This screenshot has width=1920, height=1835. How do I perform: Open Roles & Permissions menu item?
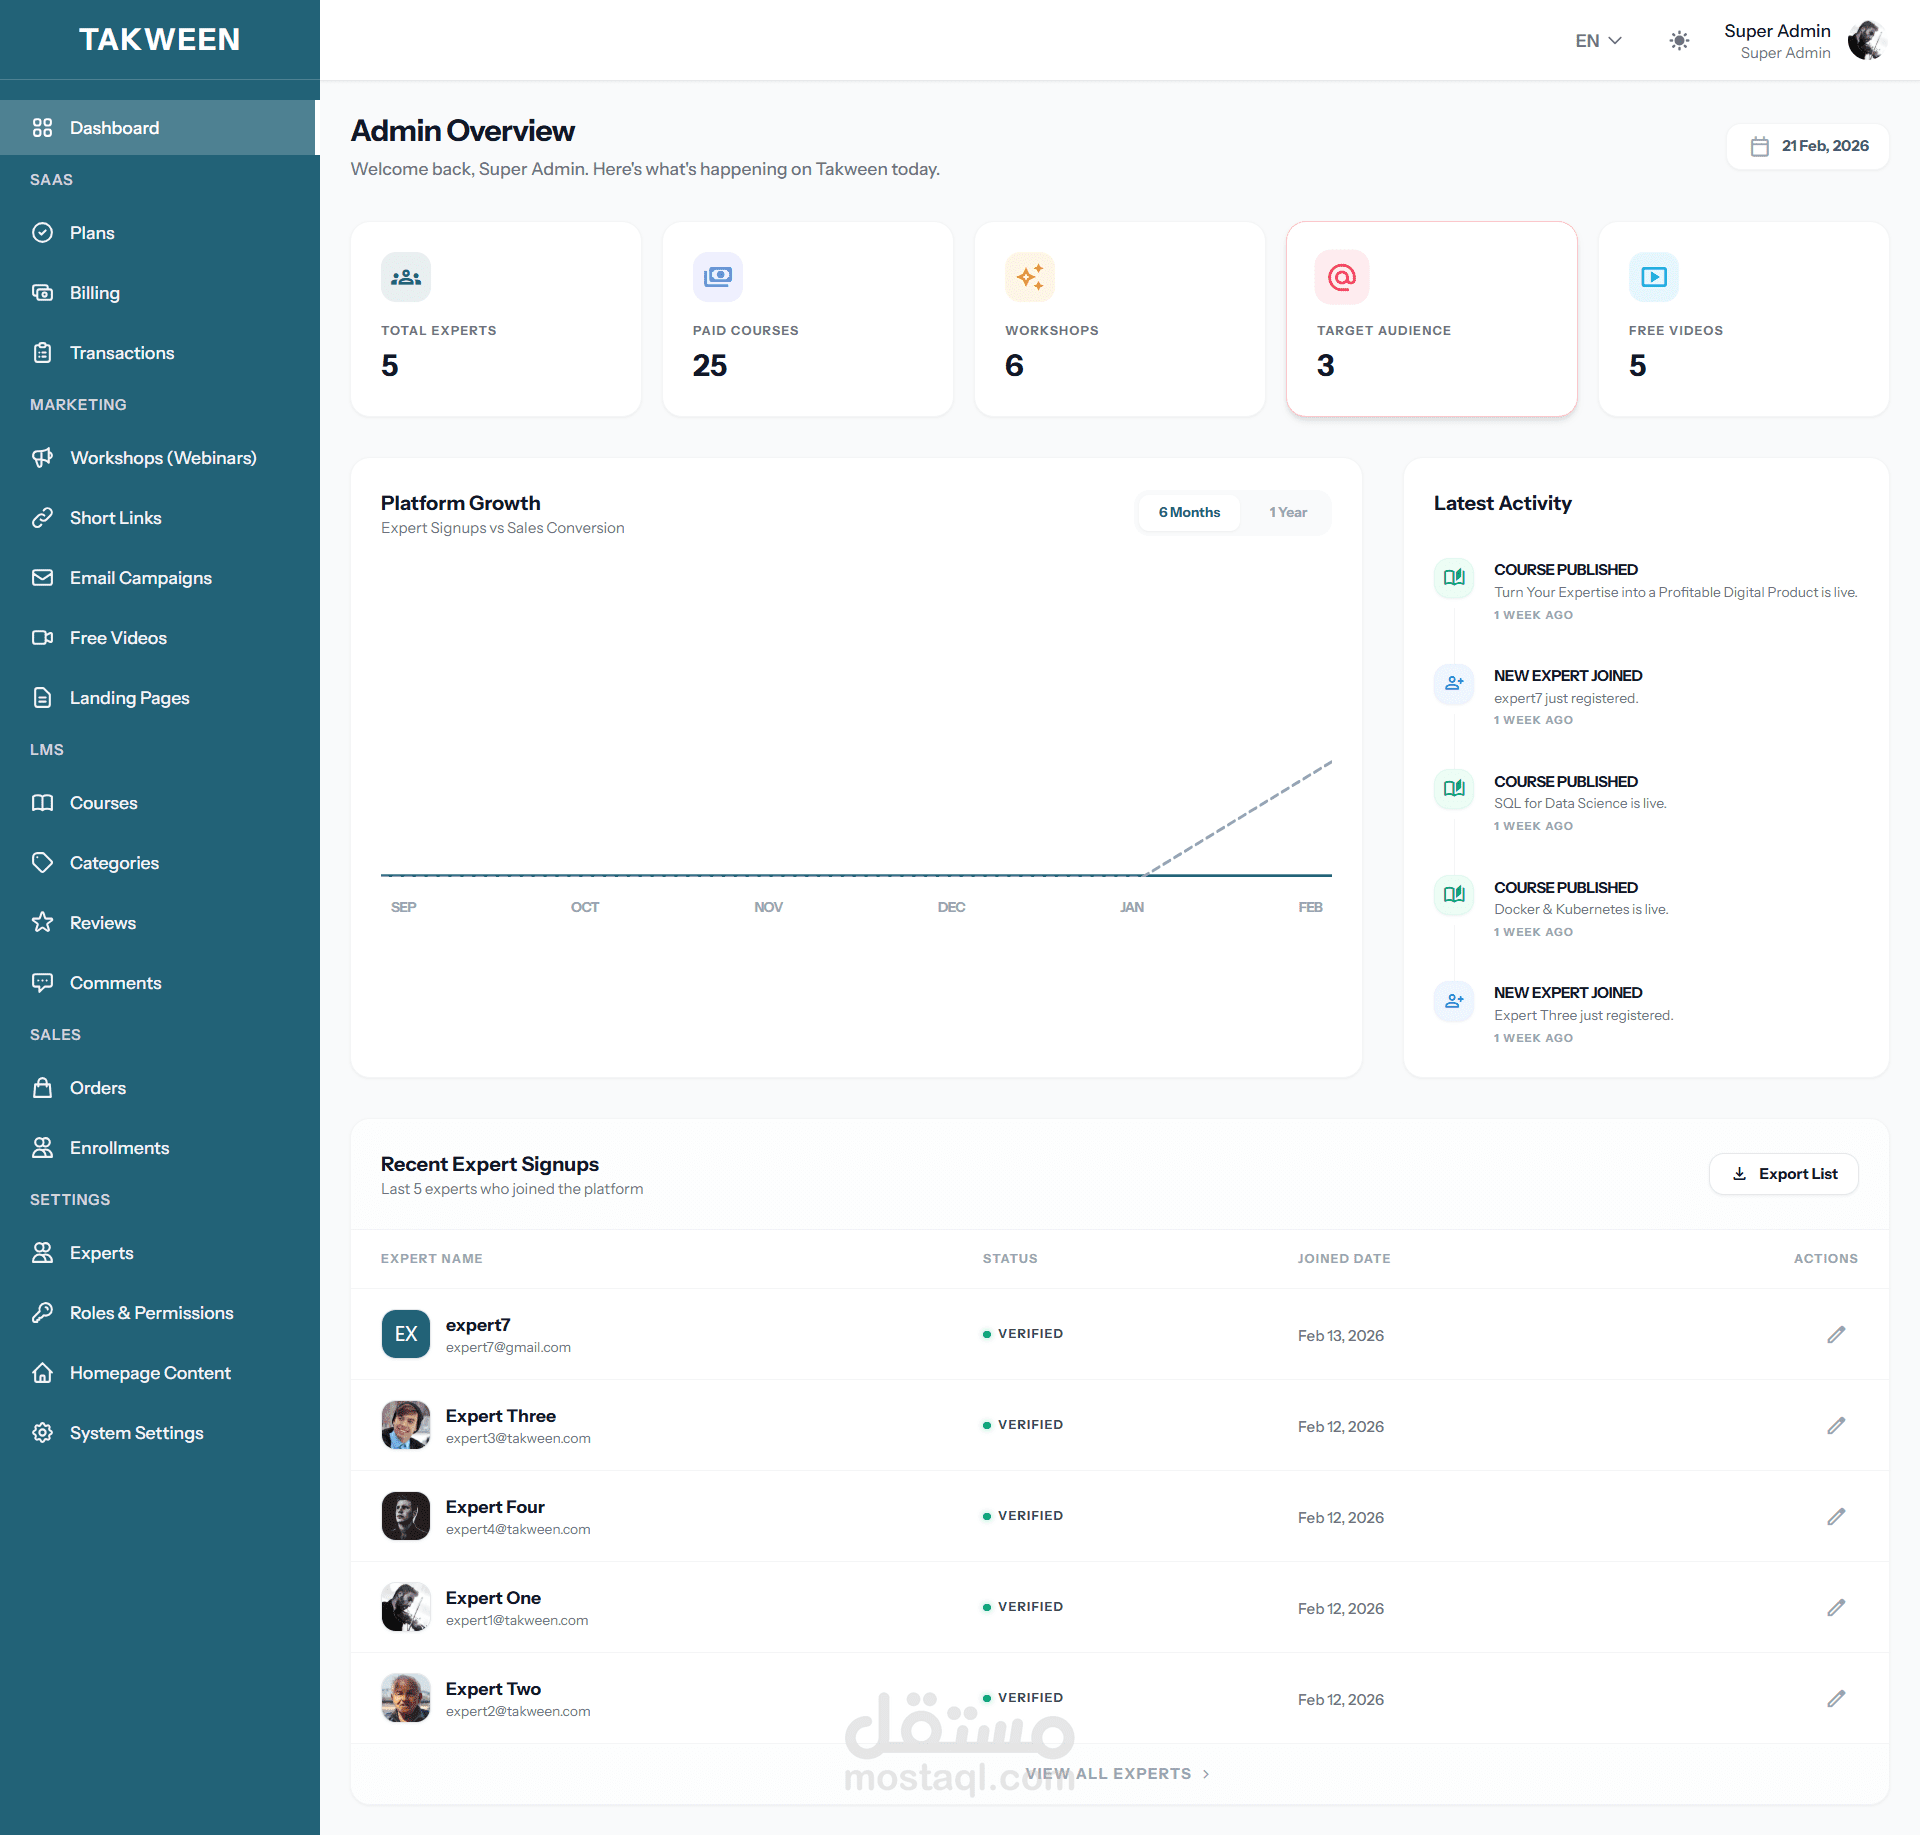pyautogui.click(x=151, y=1313)
